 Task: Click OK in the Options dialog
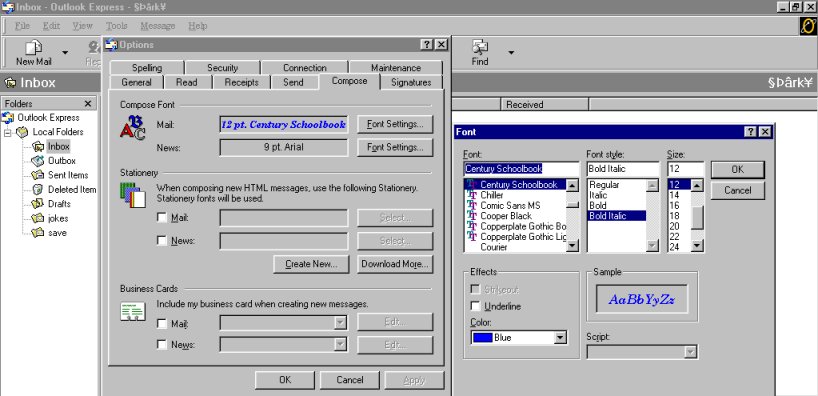285,380
